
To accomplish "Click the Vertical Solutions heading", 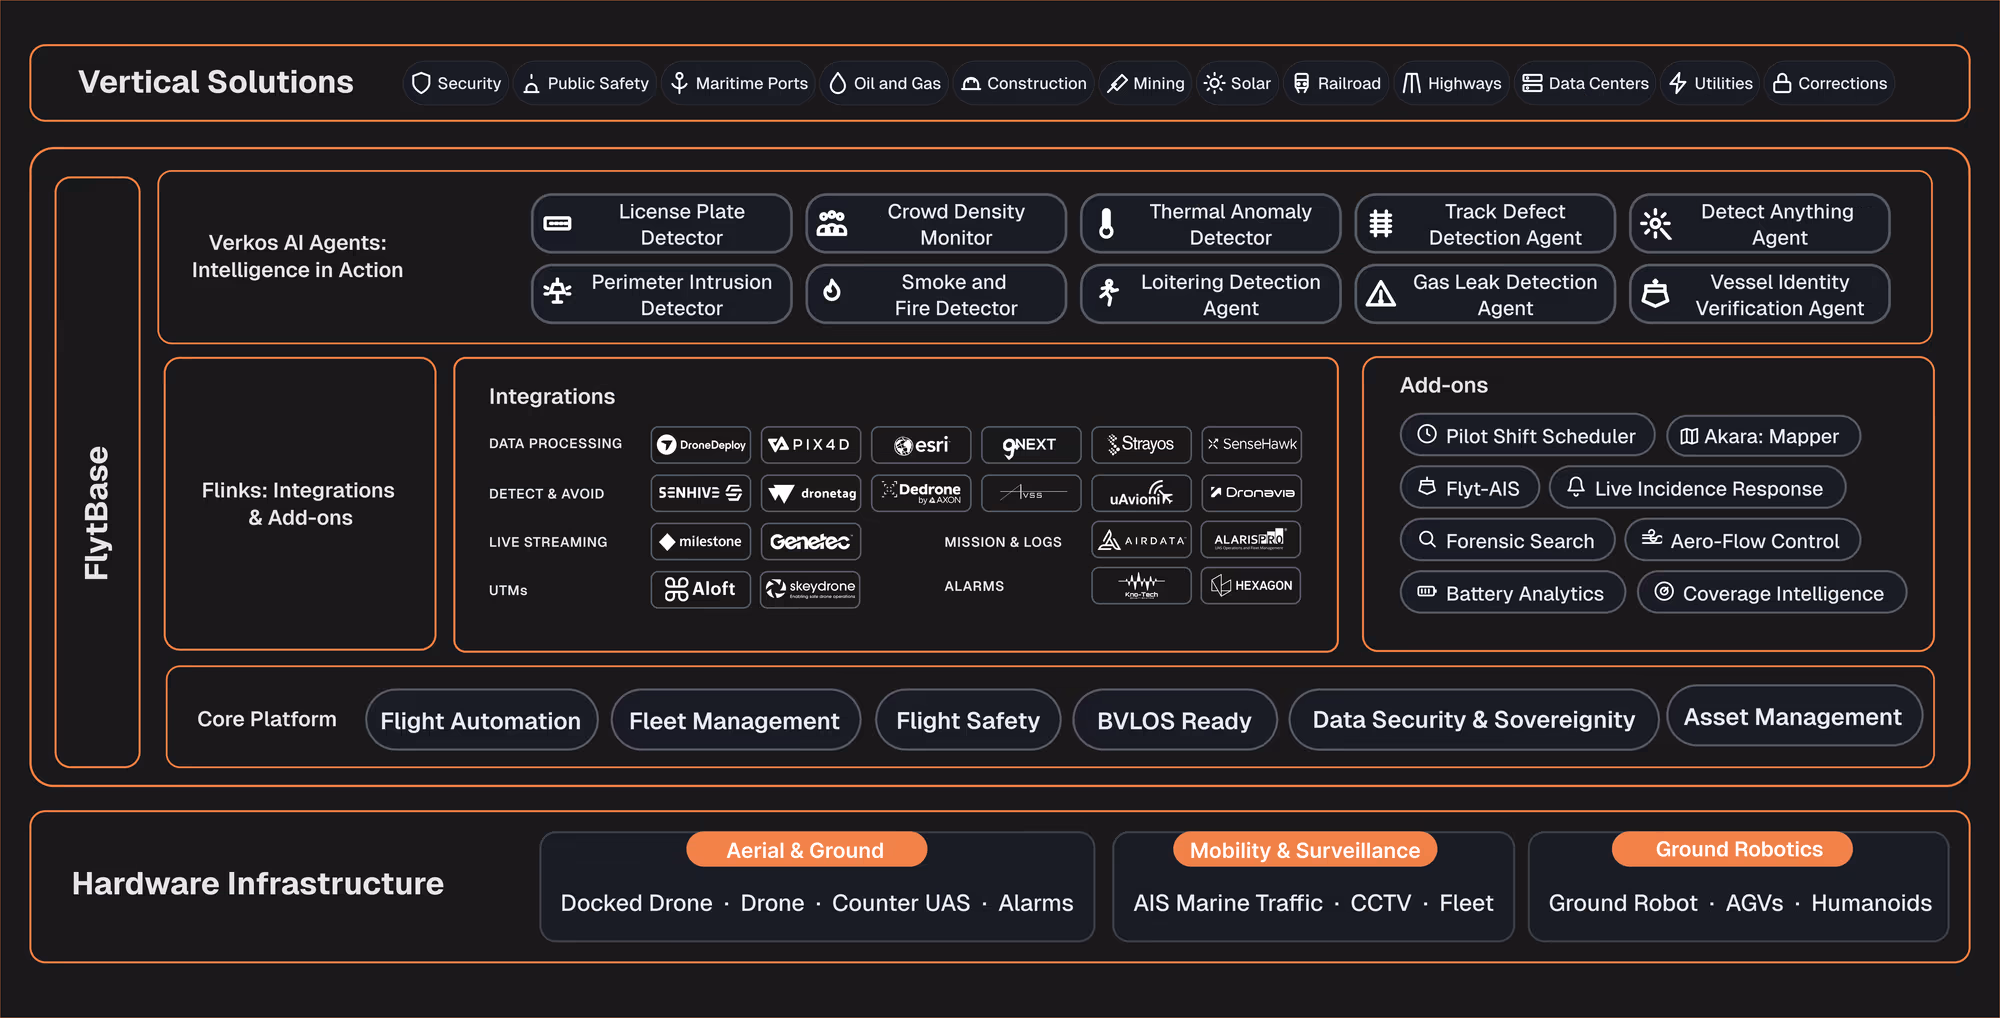I will (x=216, y=82).
